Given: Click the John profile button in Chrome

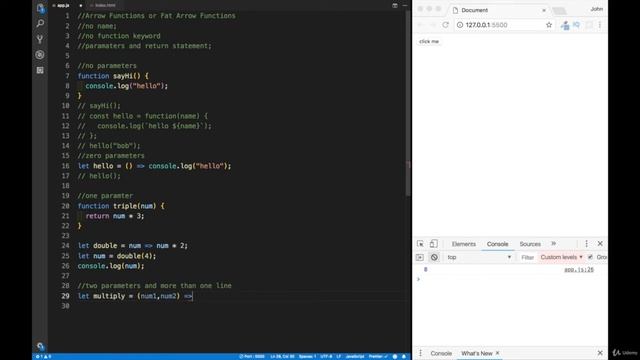Looking at the screenshot, I should click(596, 9).
